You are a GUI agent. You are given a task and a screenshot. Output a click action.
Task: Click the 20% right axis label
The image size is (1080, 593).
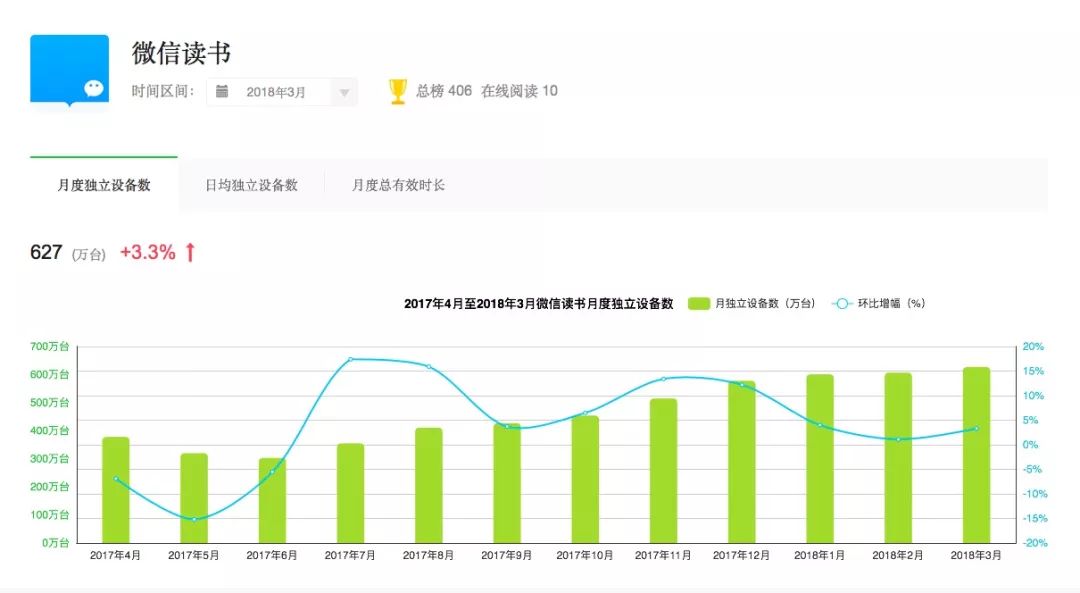(1033, 346)
